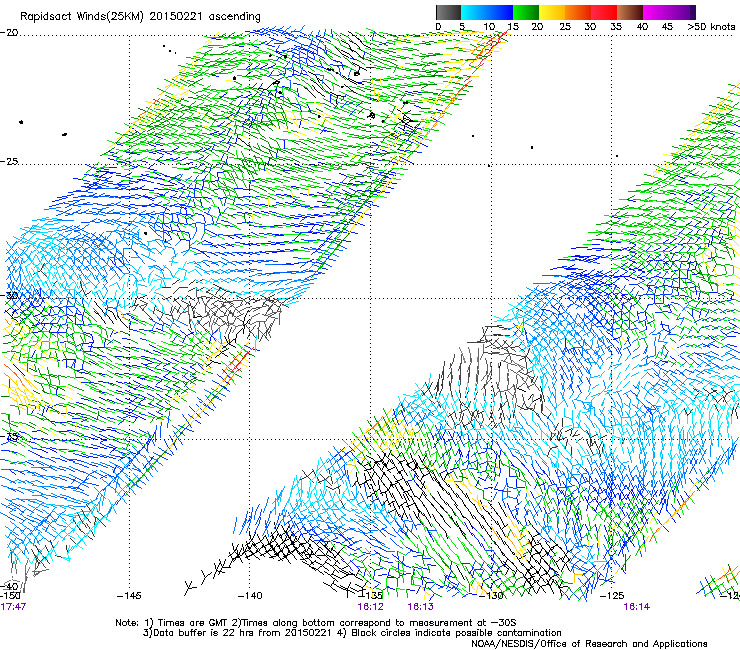Image resolution: width=740 pixels, height=650 pixels.
Task: Click the purple swath time '16:14'
Action: pyautogui.click(x=637, y=607)
